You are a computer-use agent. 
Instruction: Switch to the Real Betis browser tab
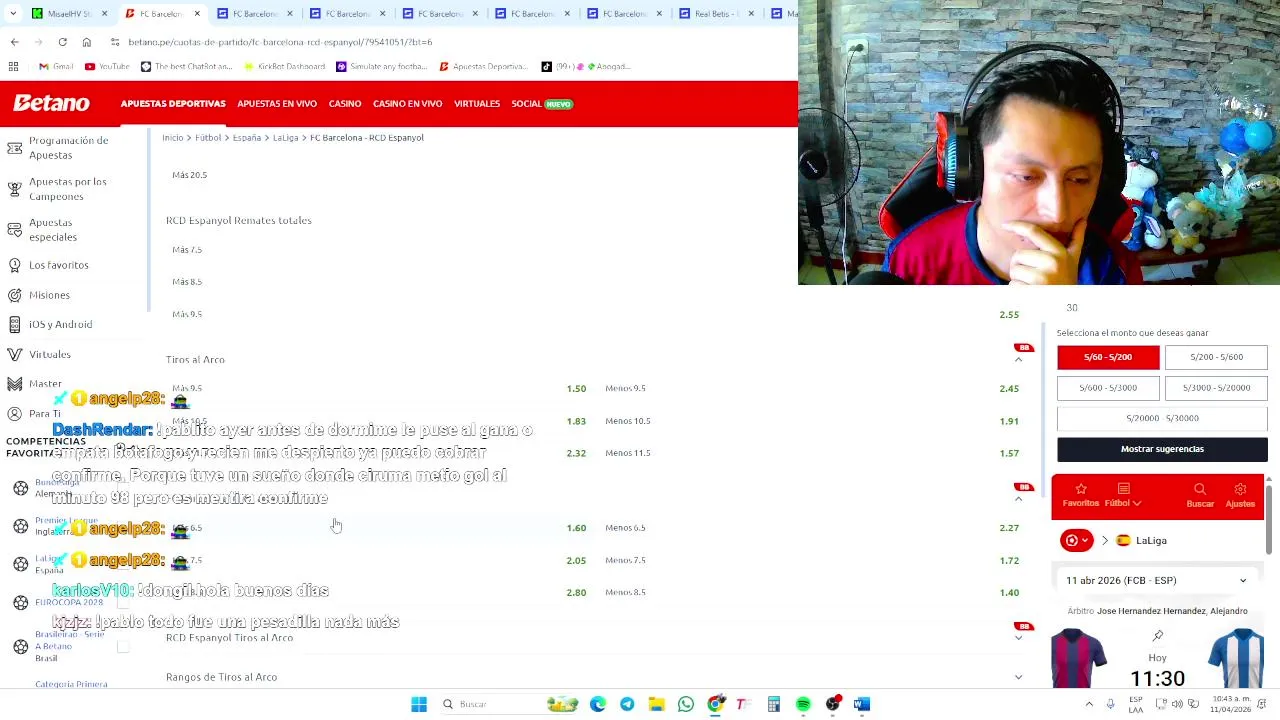pyautogui.click(x=716, y=13)
